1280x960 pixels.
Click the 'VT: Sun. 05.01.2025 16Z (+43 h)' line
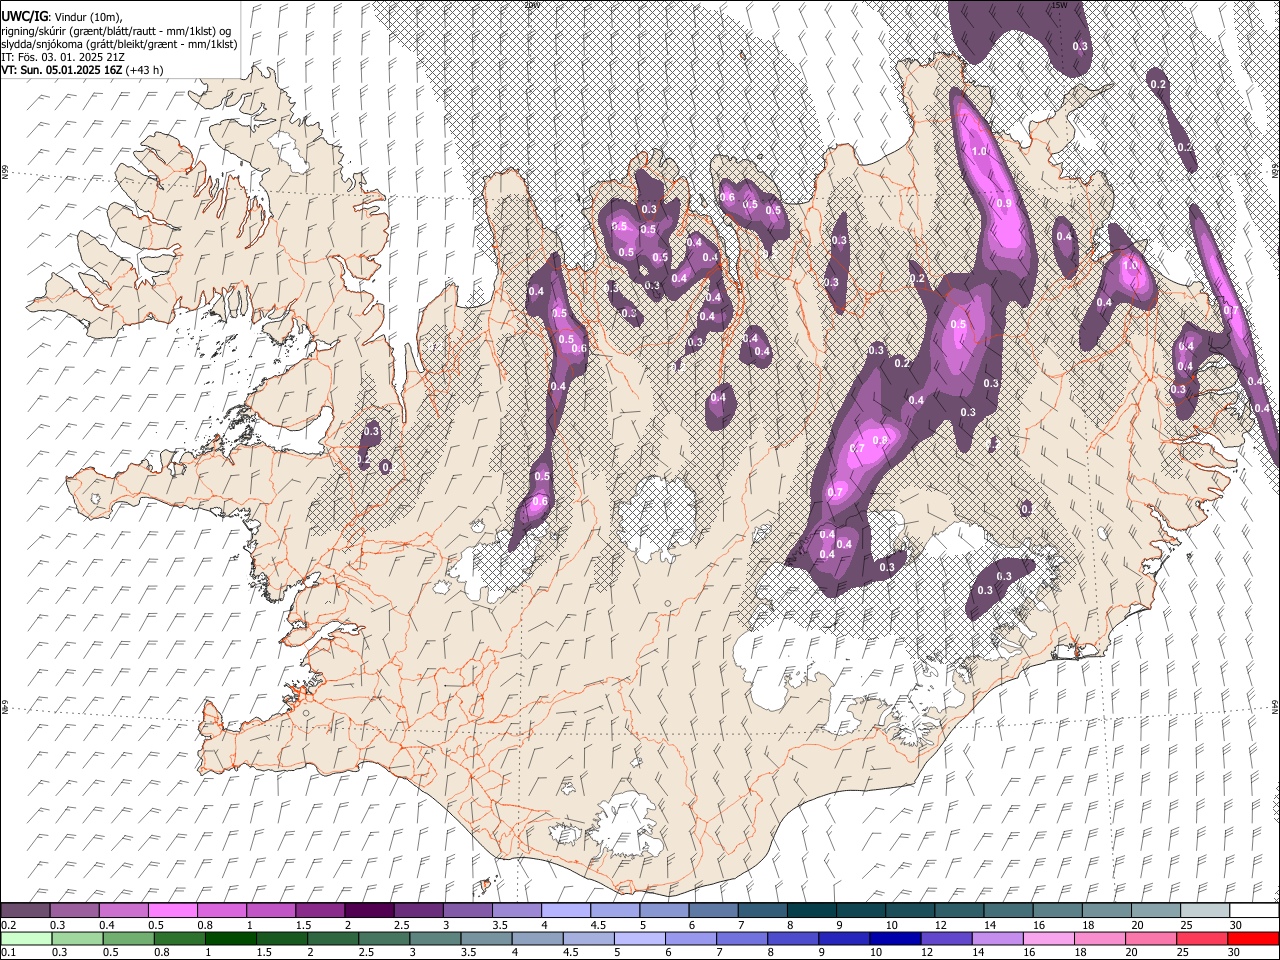82,71
